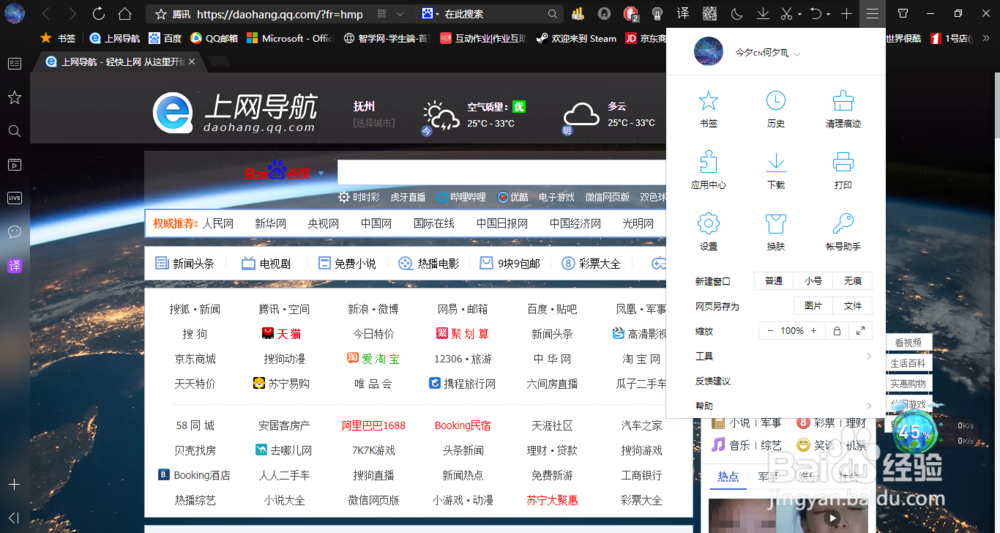The height and width of the screenshot is (533, 1000).
Task: Open 设置 settings gear
Action: point(708,231)
